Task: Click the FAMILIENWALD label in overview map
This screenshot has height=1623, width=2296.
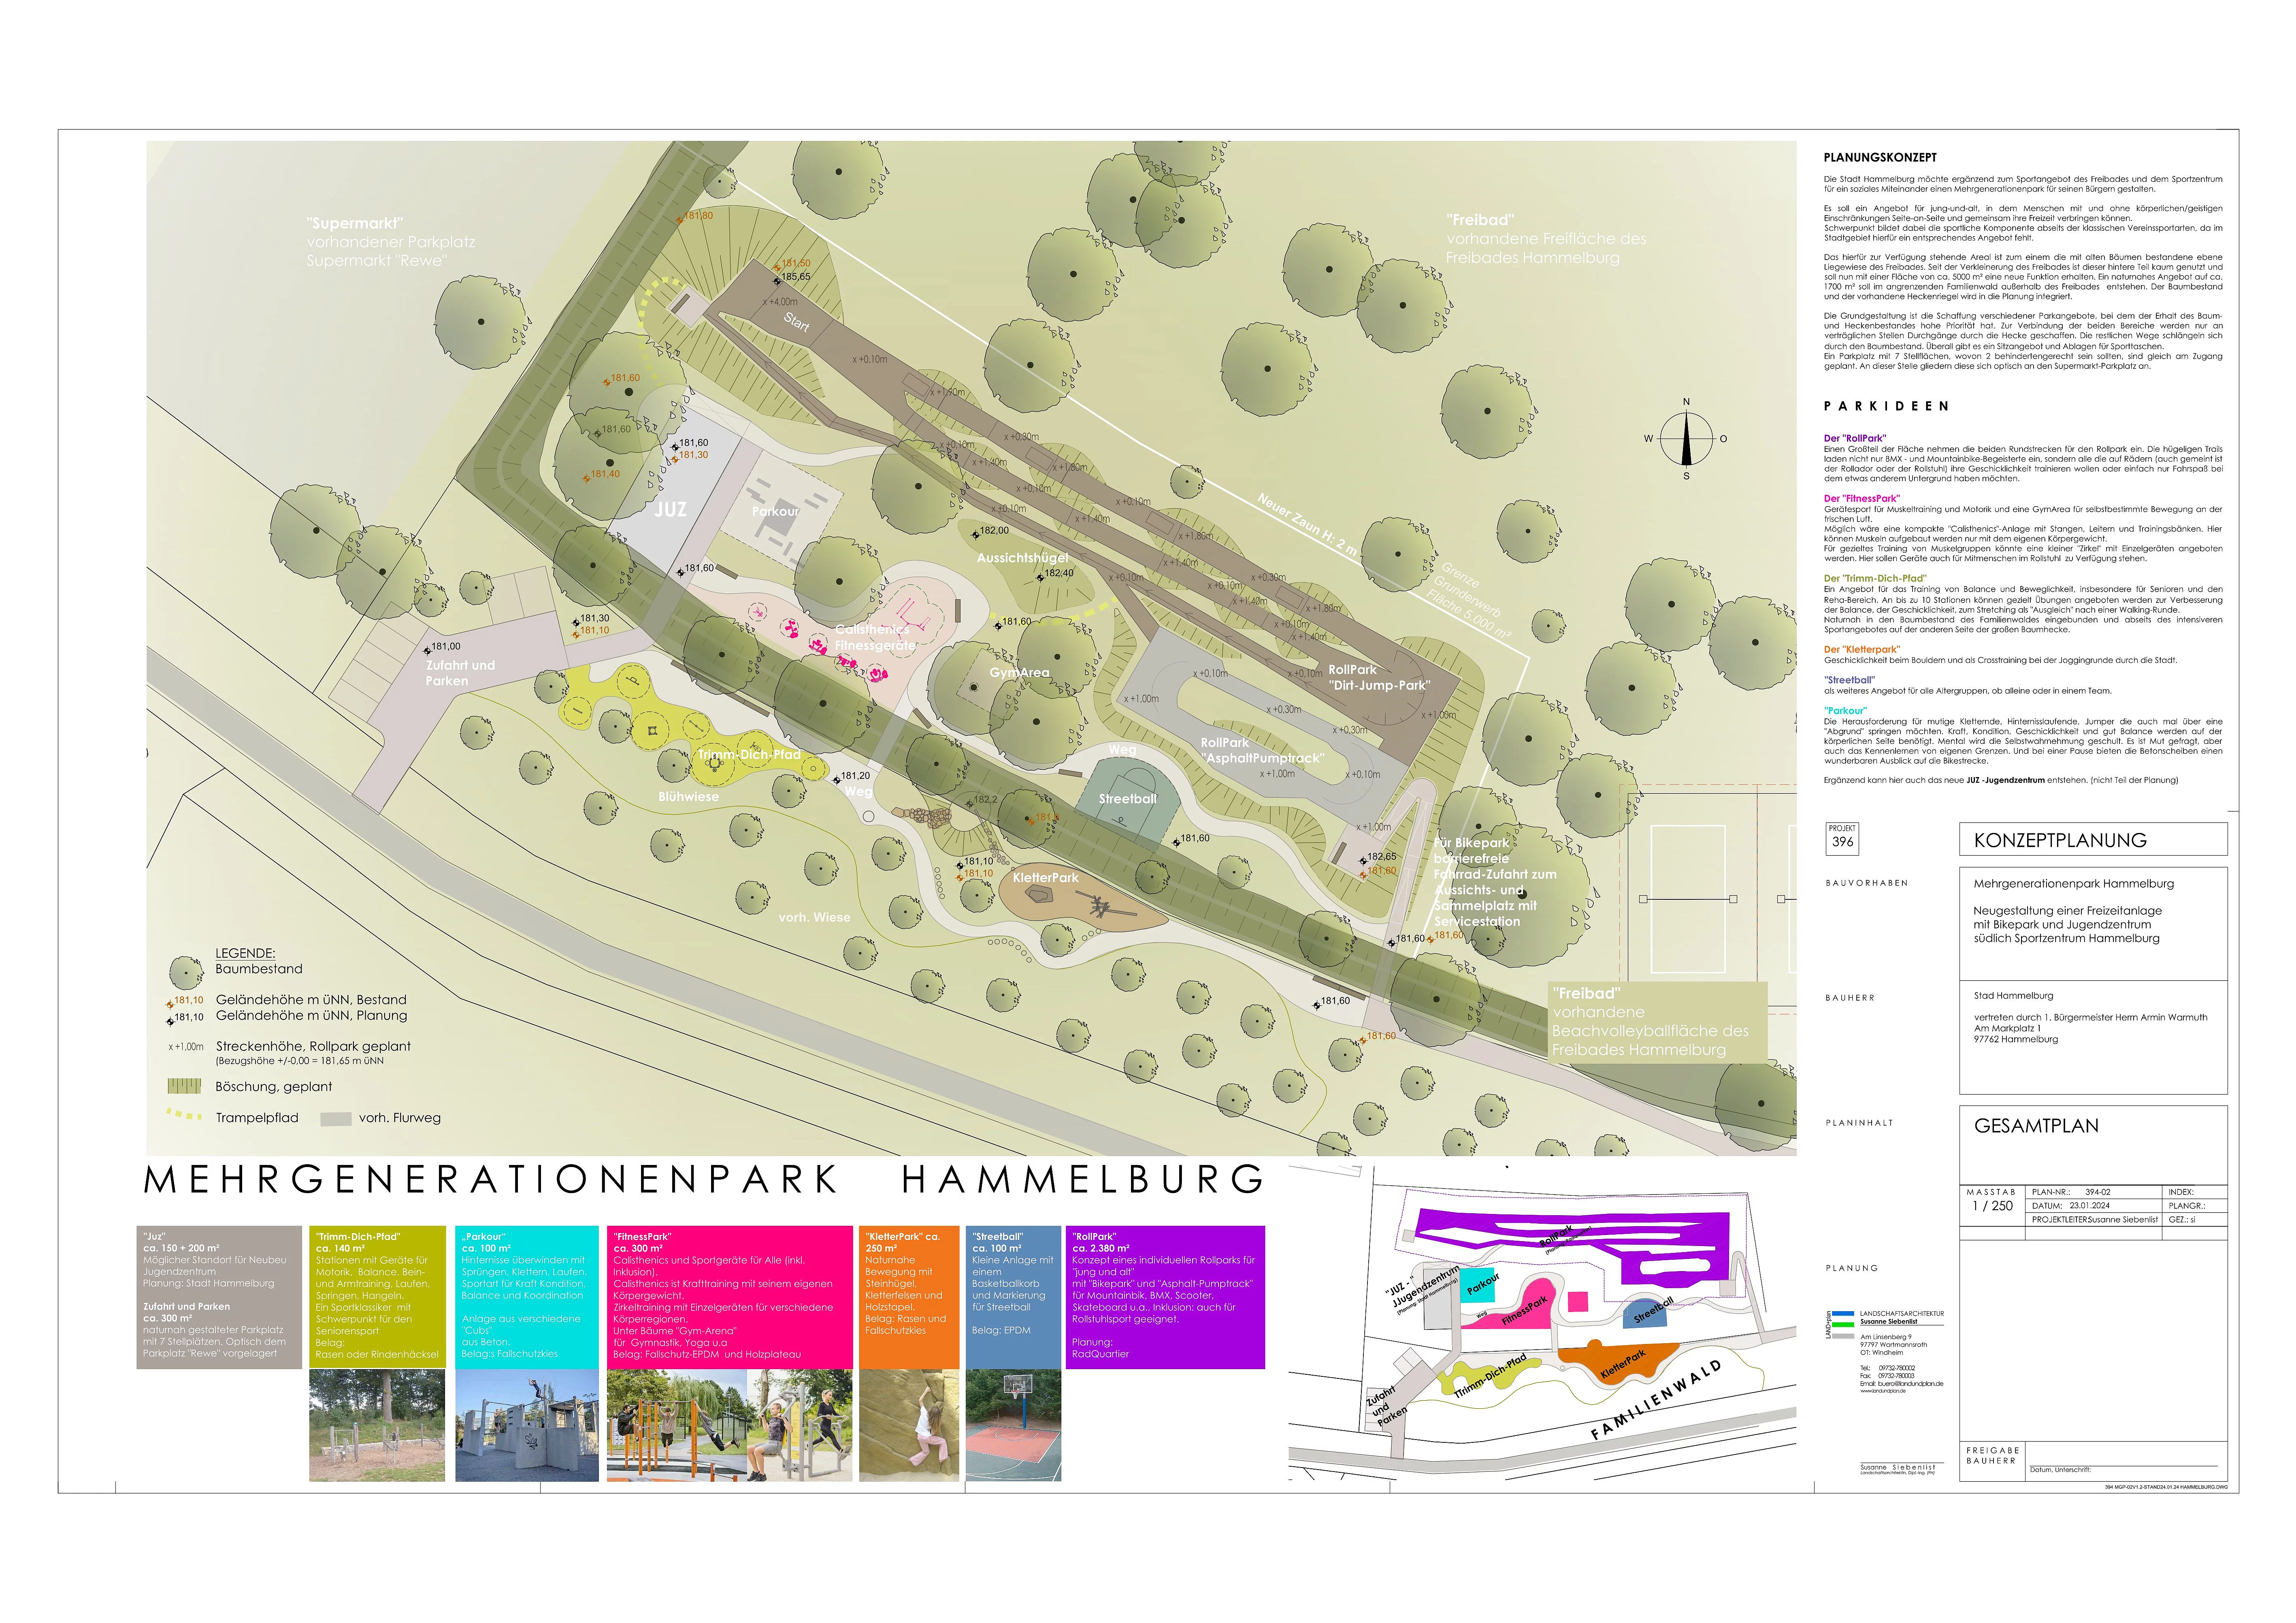Action: (1656, 1399)
